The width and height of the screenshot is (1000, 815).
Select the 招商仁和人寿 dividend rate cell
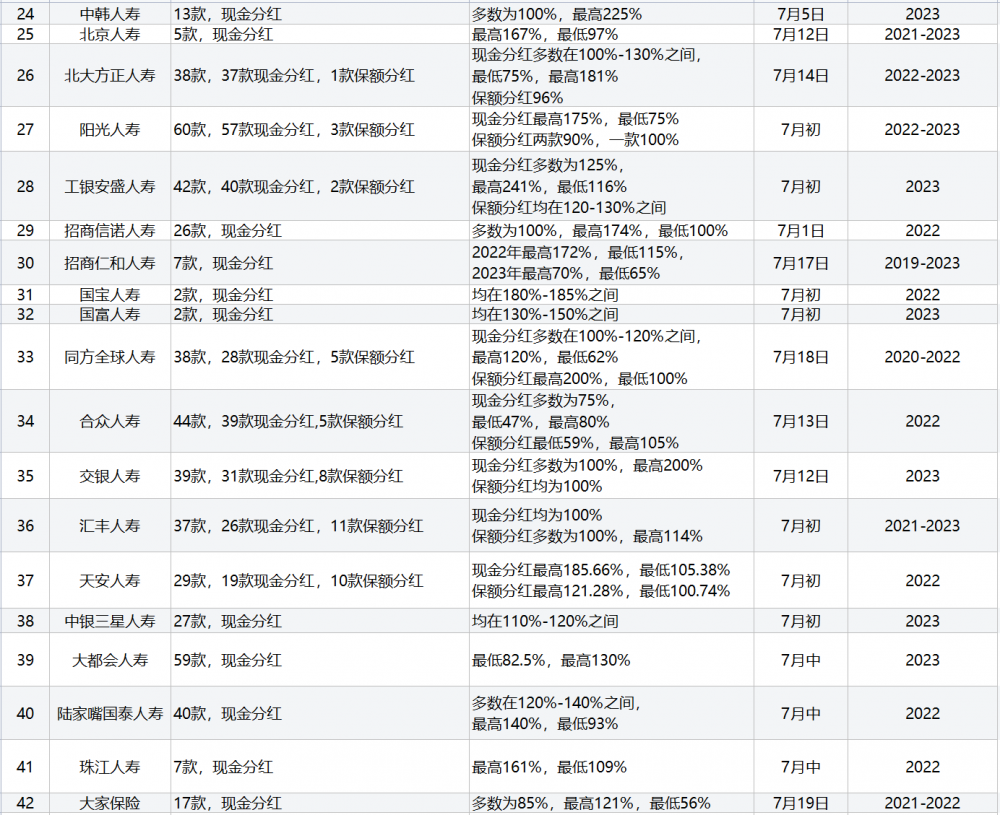click(611, 263)
